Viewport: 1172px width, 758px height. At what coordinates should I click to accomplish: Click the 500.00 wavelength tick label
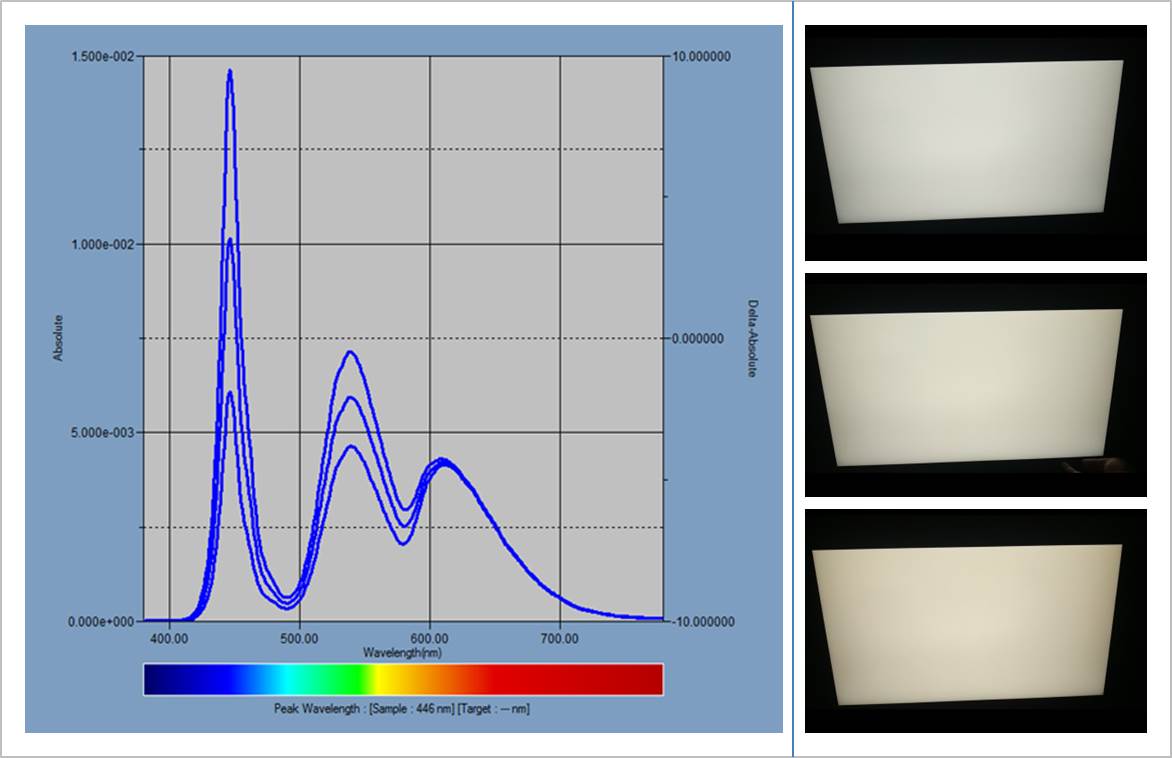[x=299, y=638]
